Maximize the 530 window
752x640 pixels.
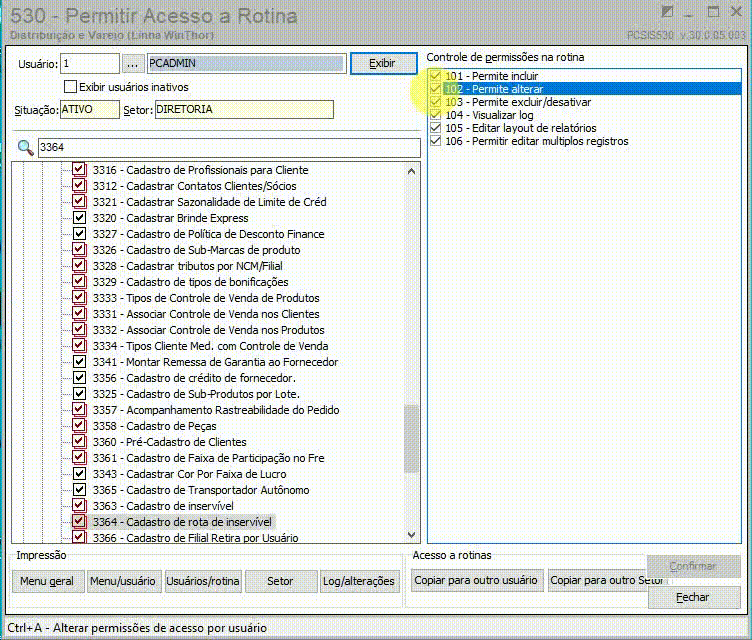[714, 11]
